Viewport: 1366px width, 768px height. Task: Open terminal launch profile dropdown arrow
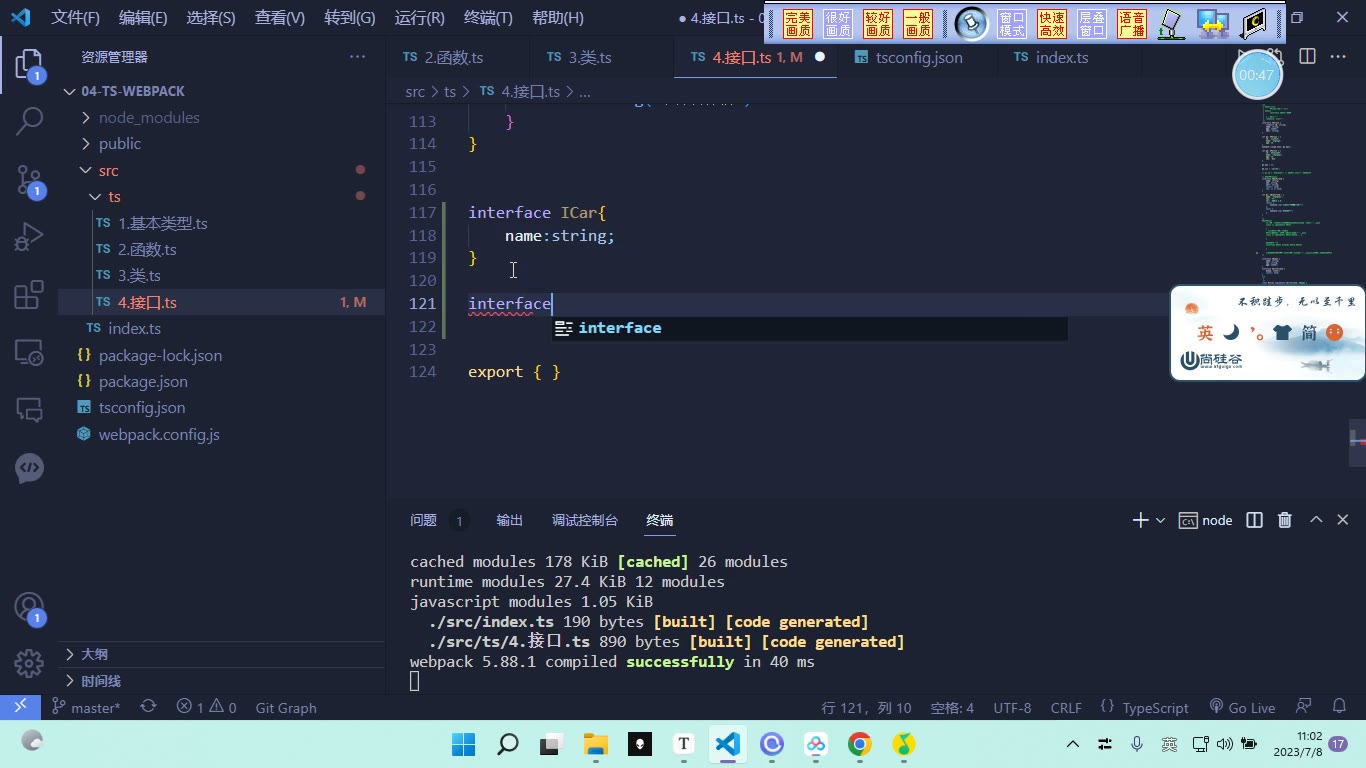pos(1160,520)
